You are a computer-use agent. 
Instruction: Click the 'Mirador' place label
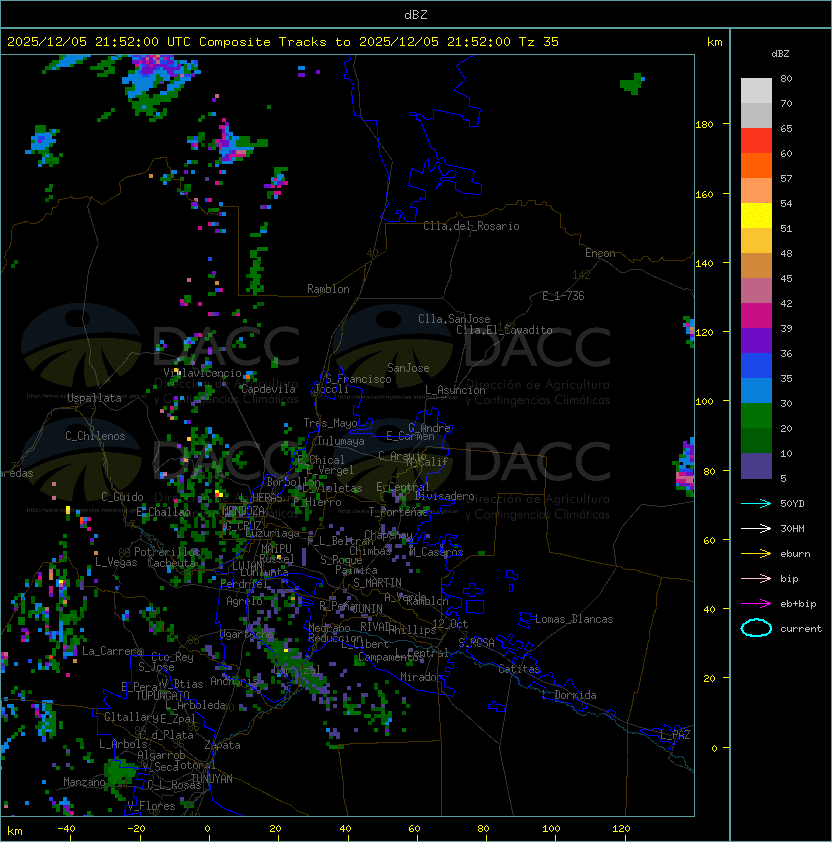[421, 677]
